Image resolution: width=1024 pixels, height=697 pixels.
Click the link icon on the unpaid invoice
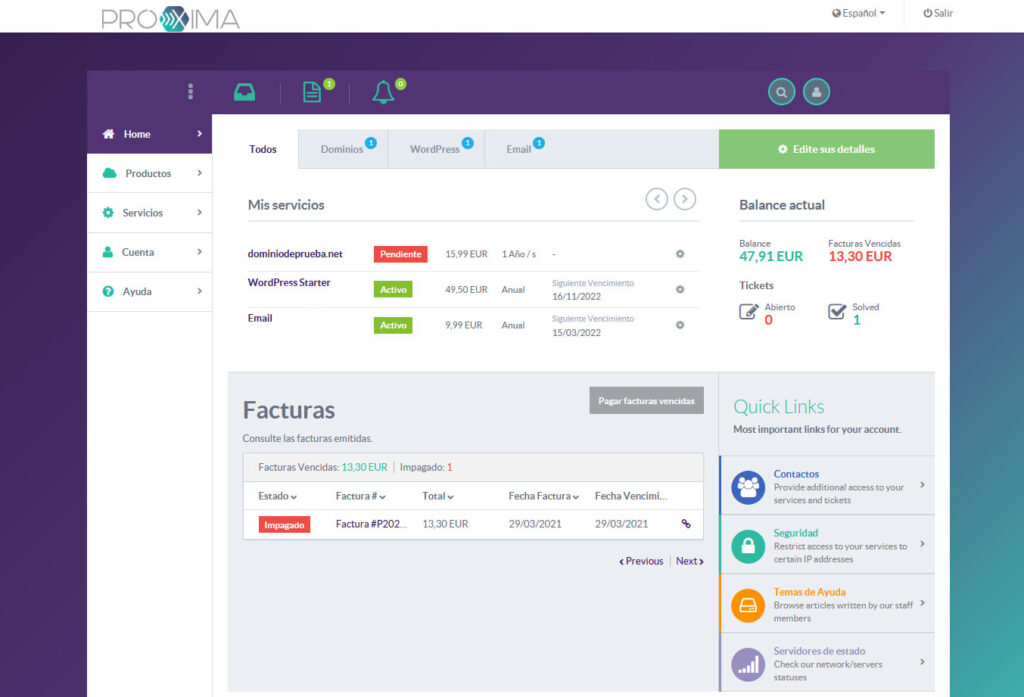click(686, 523)
